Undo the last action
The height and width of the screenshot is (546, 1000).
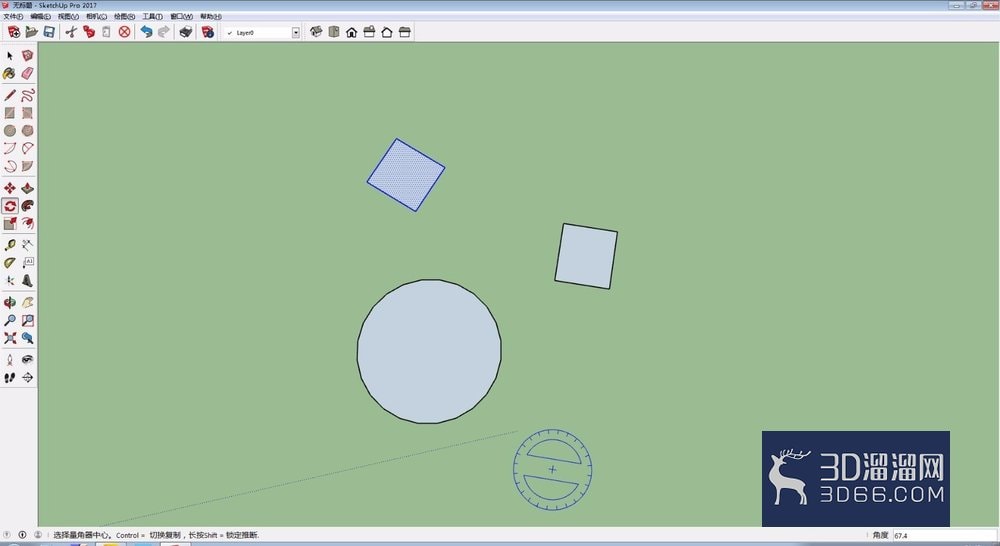click(146, 32)
